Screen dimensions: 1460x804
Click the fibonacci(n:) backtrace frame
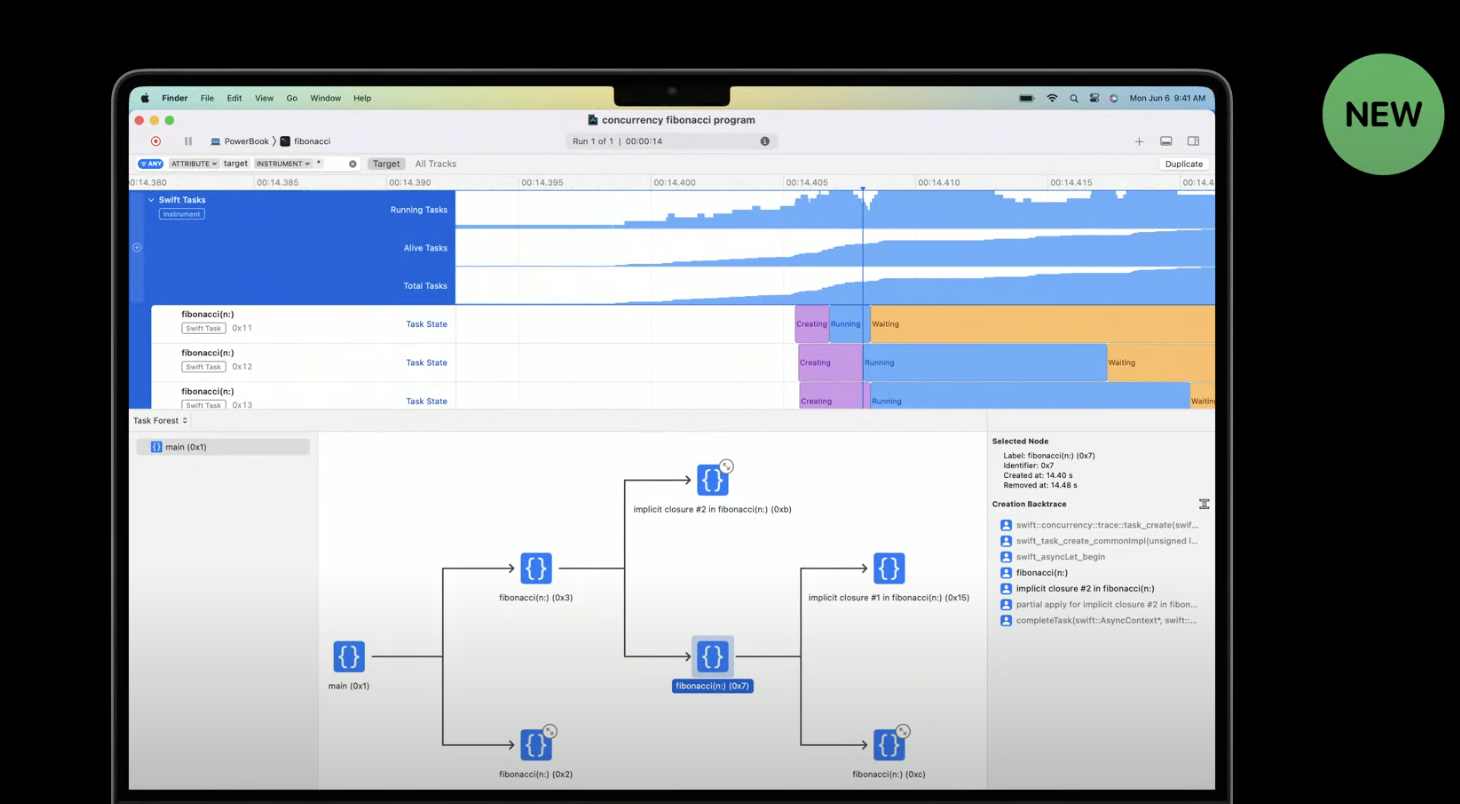pyautogui.click(x=1034, y=573)
